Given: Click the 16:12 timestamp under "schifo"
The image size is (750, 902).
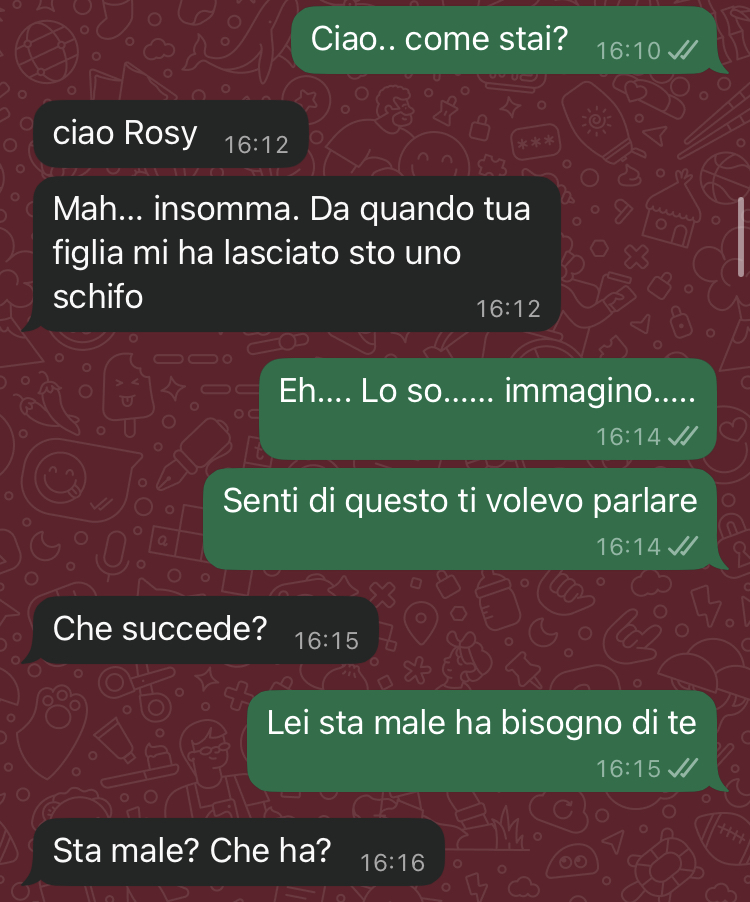Looking at the screenshot, I should 508,309.
